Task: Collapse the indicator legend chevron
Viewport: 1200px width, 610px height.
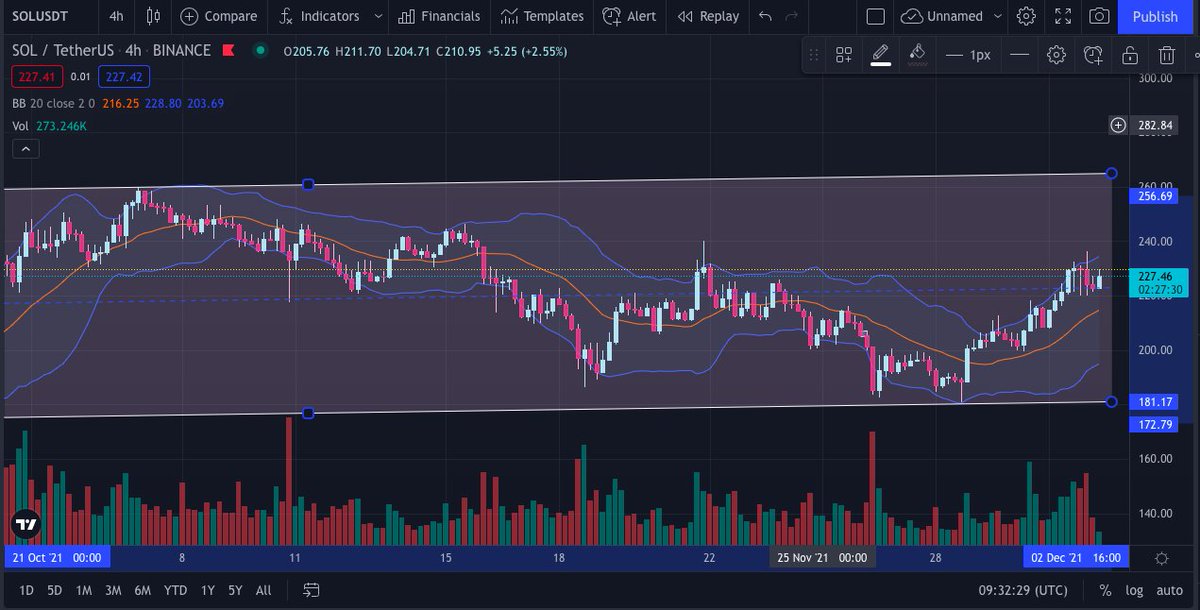Action: 25,149
